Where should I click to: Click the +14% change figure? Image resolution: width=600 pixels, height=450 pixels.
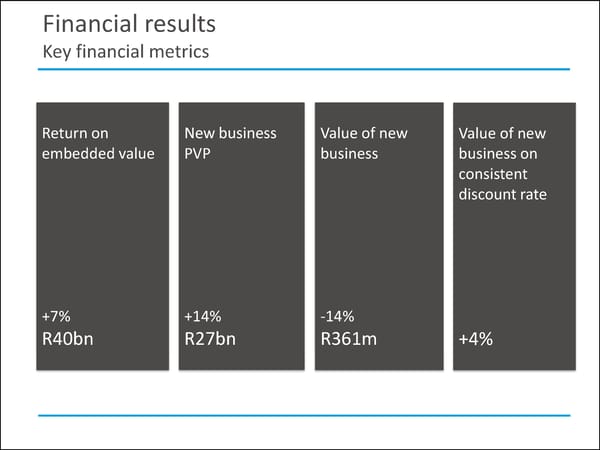tap(203, 317)
